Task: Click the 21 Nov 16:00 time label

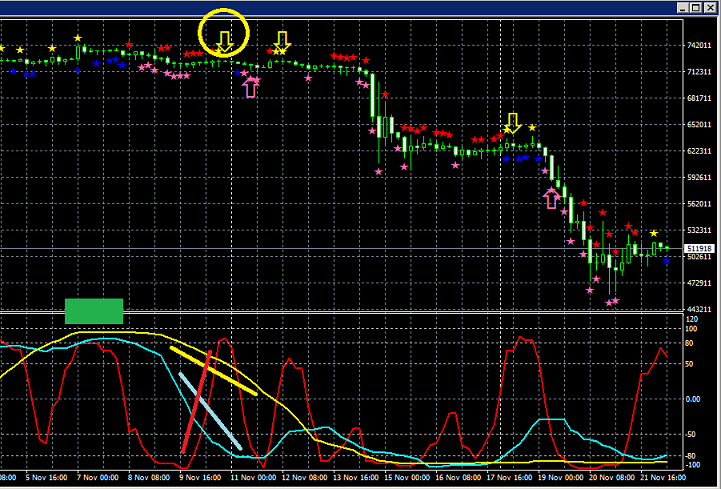Action: (663, 477)
